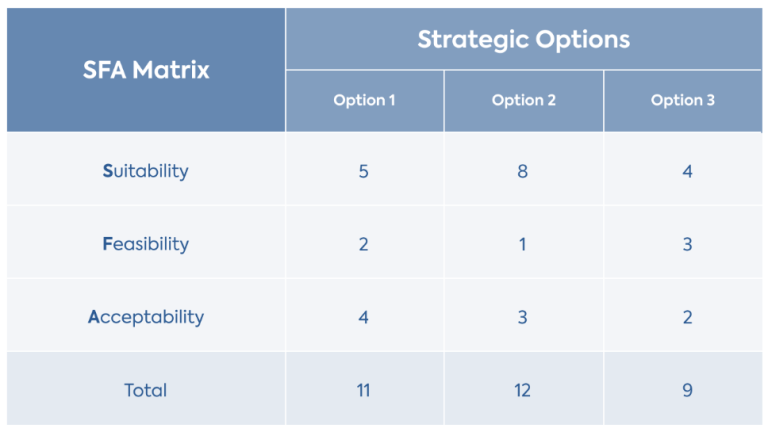Click Option 2's Suitability score of 8

click(523, 171)
